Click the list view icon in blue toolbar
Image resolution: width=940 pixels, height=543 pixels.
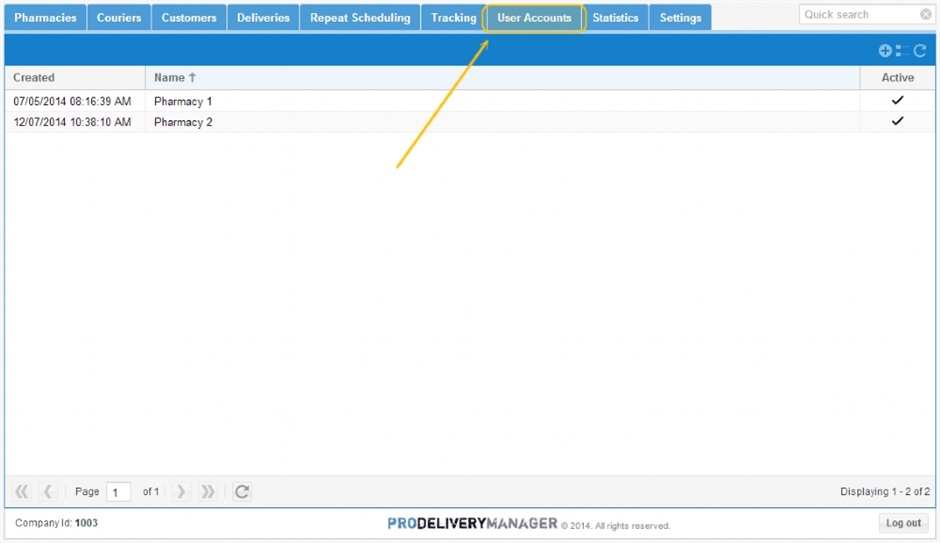[899, 51]
